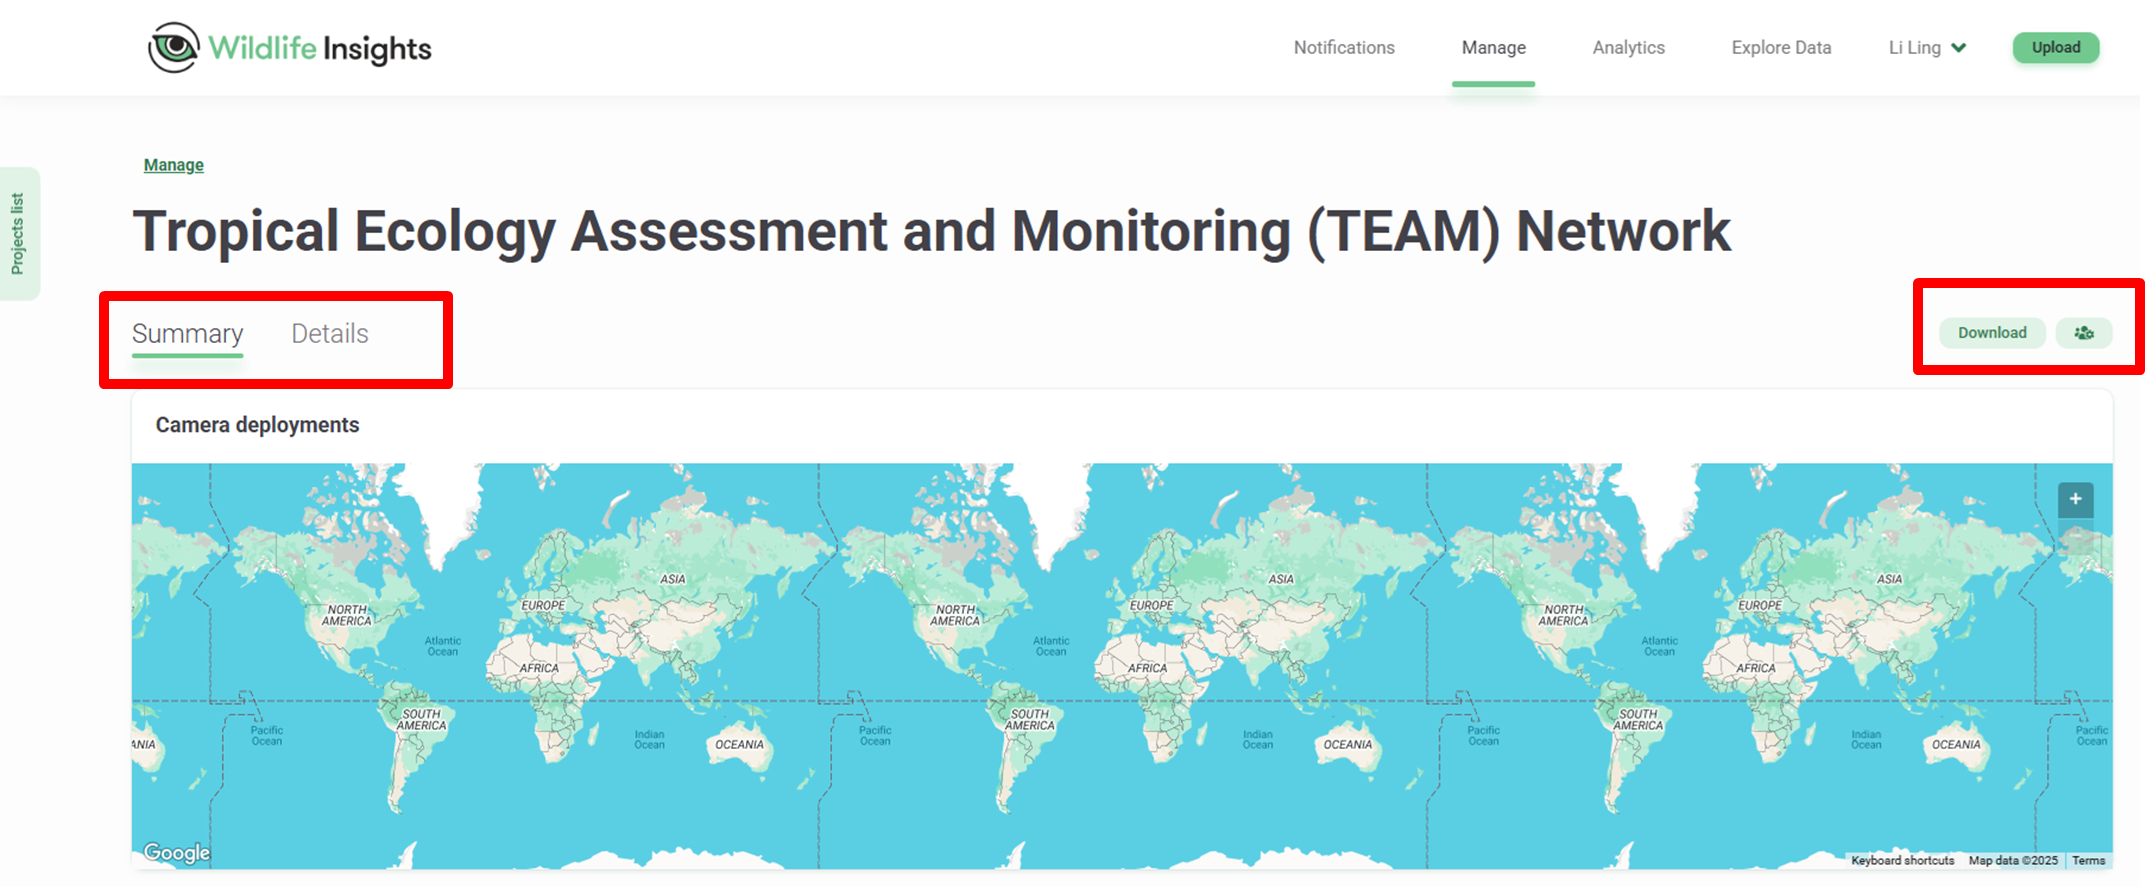
Task: Open the map Terms link
Action: [x=2088, y=860]
